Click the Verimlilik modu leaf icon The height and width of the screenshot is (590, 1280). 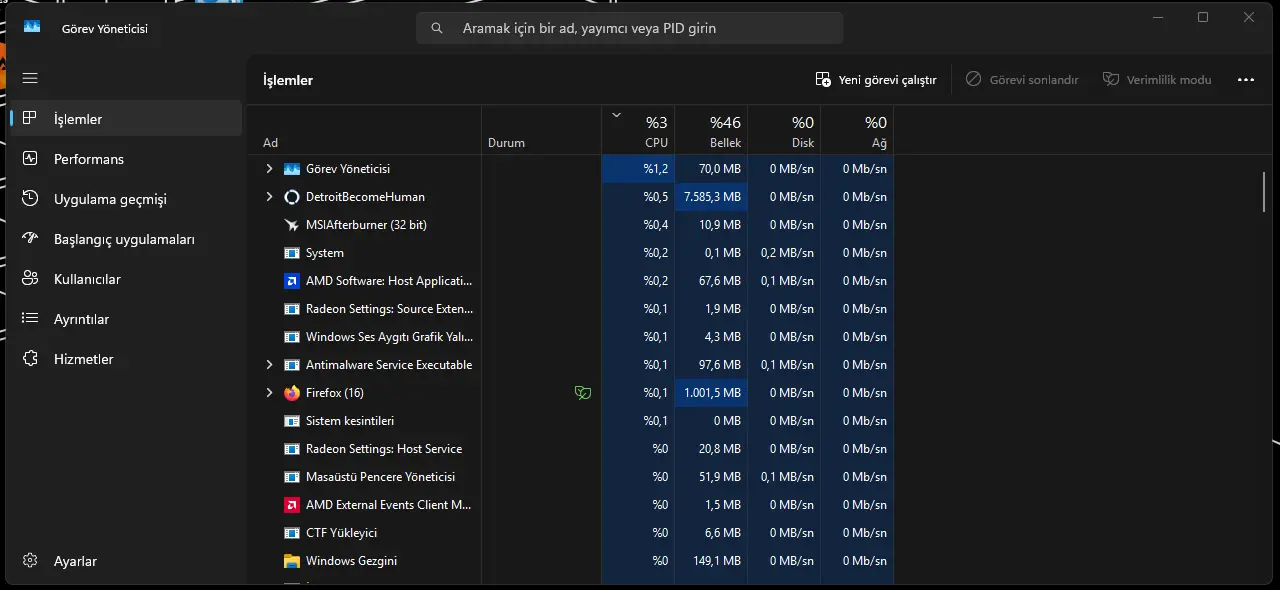point(1111,80)
